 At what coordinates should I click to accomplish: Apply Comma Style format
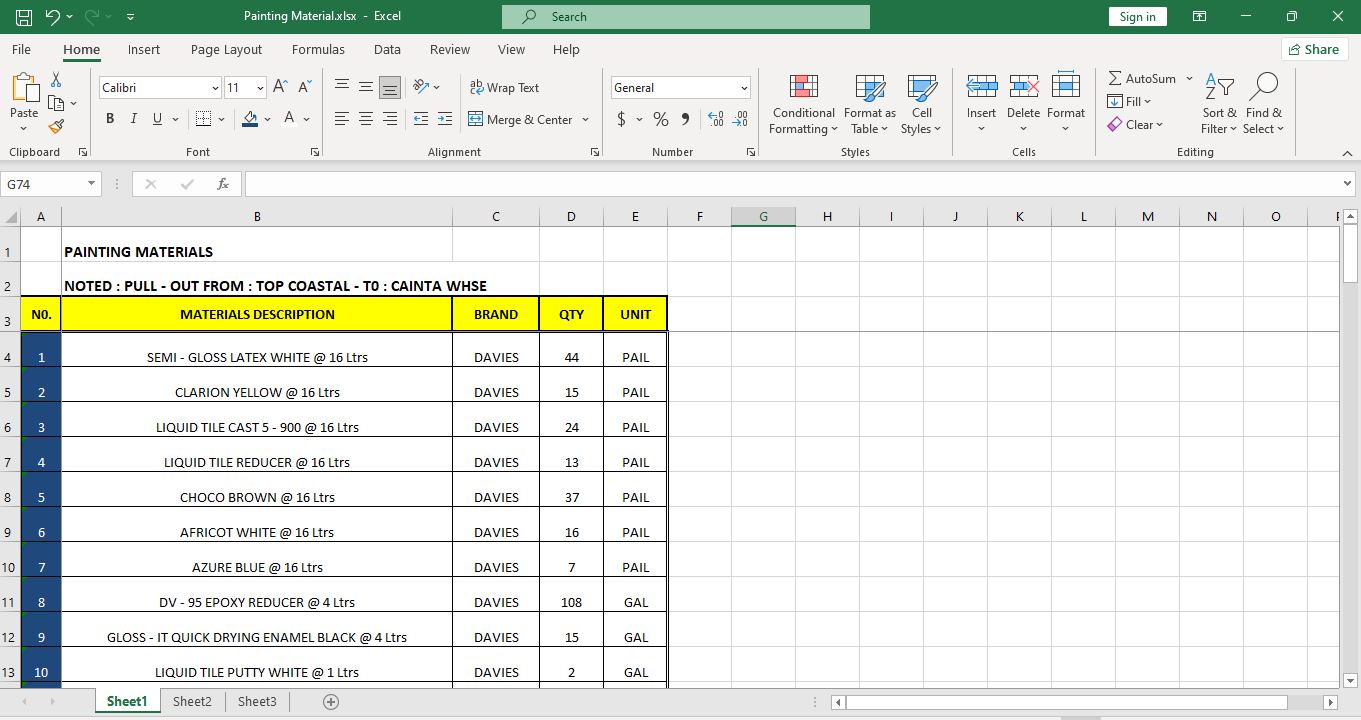(685, 119)
